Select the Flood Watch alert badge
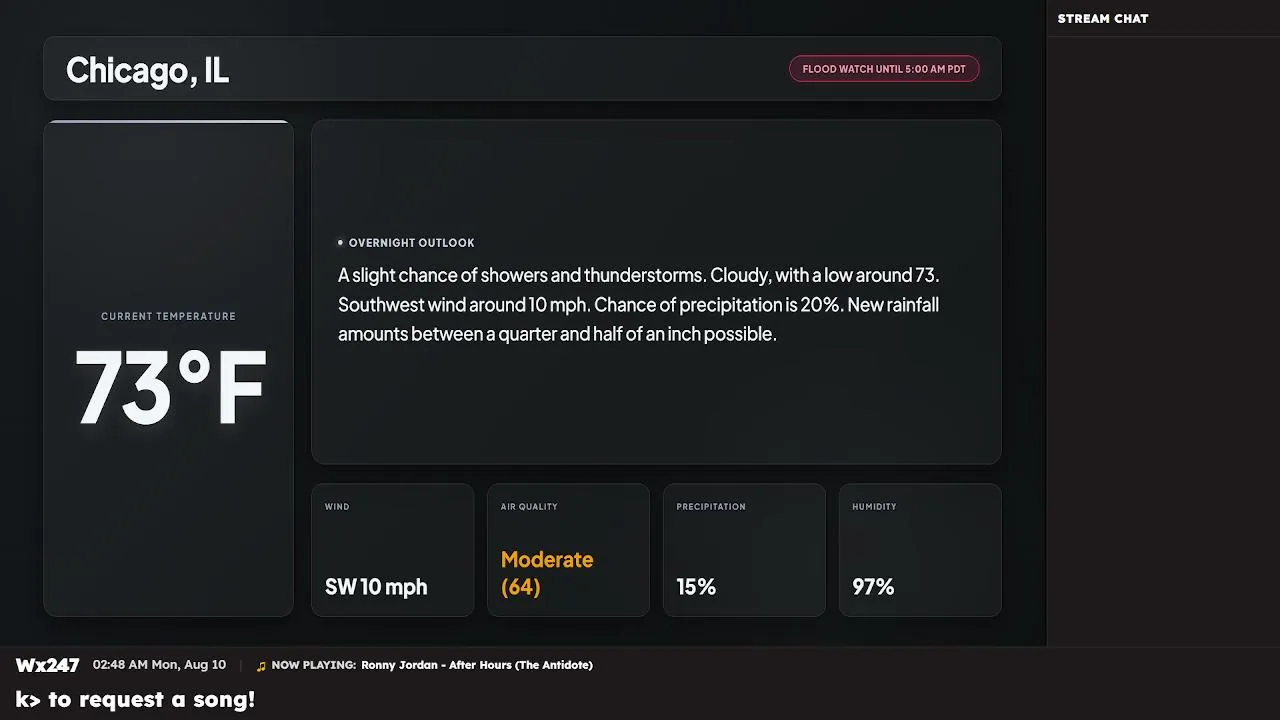The image size is (1280, 720). click(x=884, y=69)
